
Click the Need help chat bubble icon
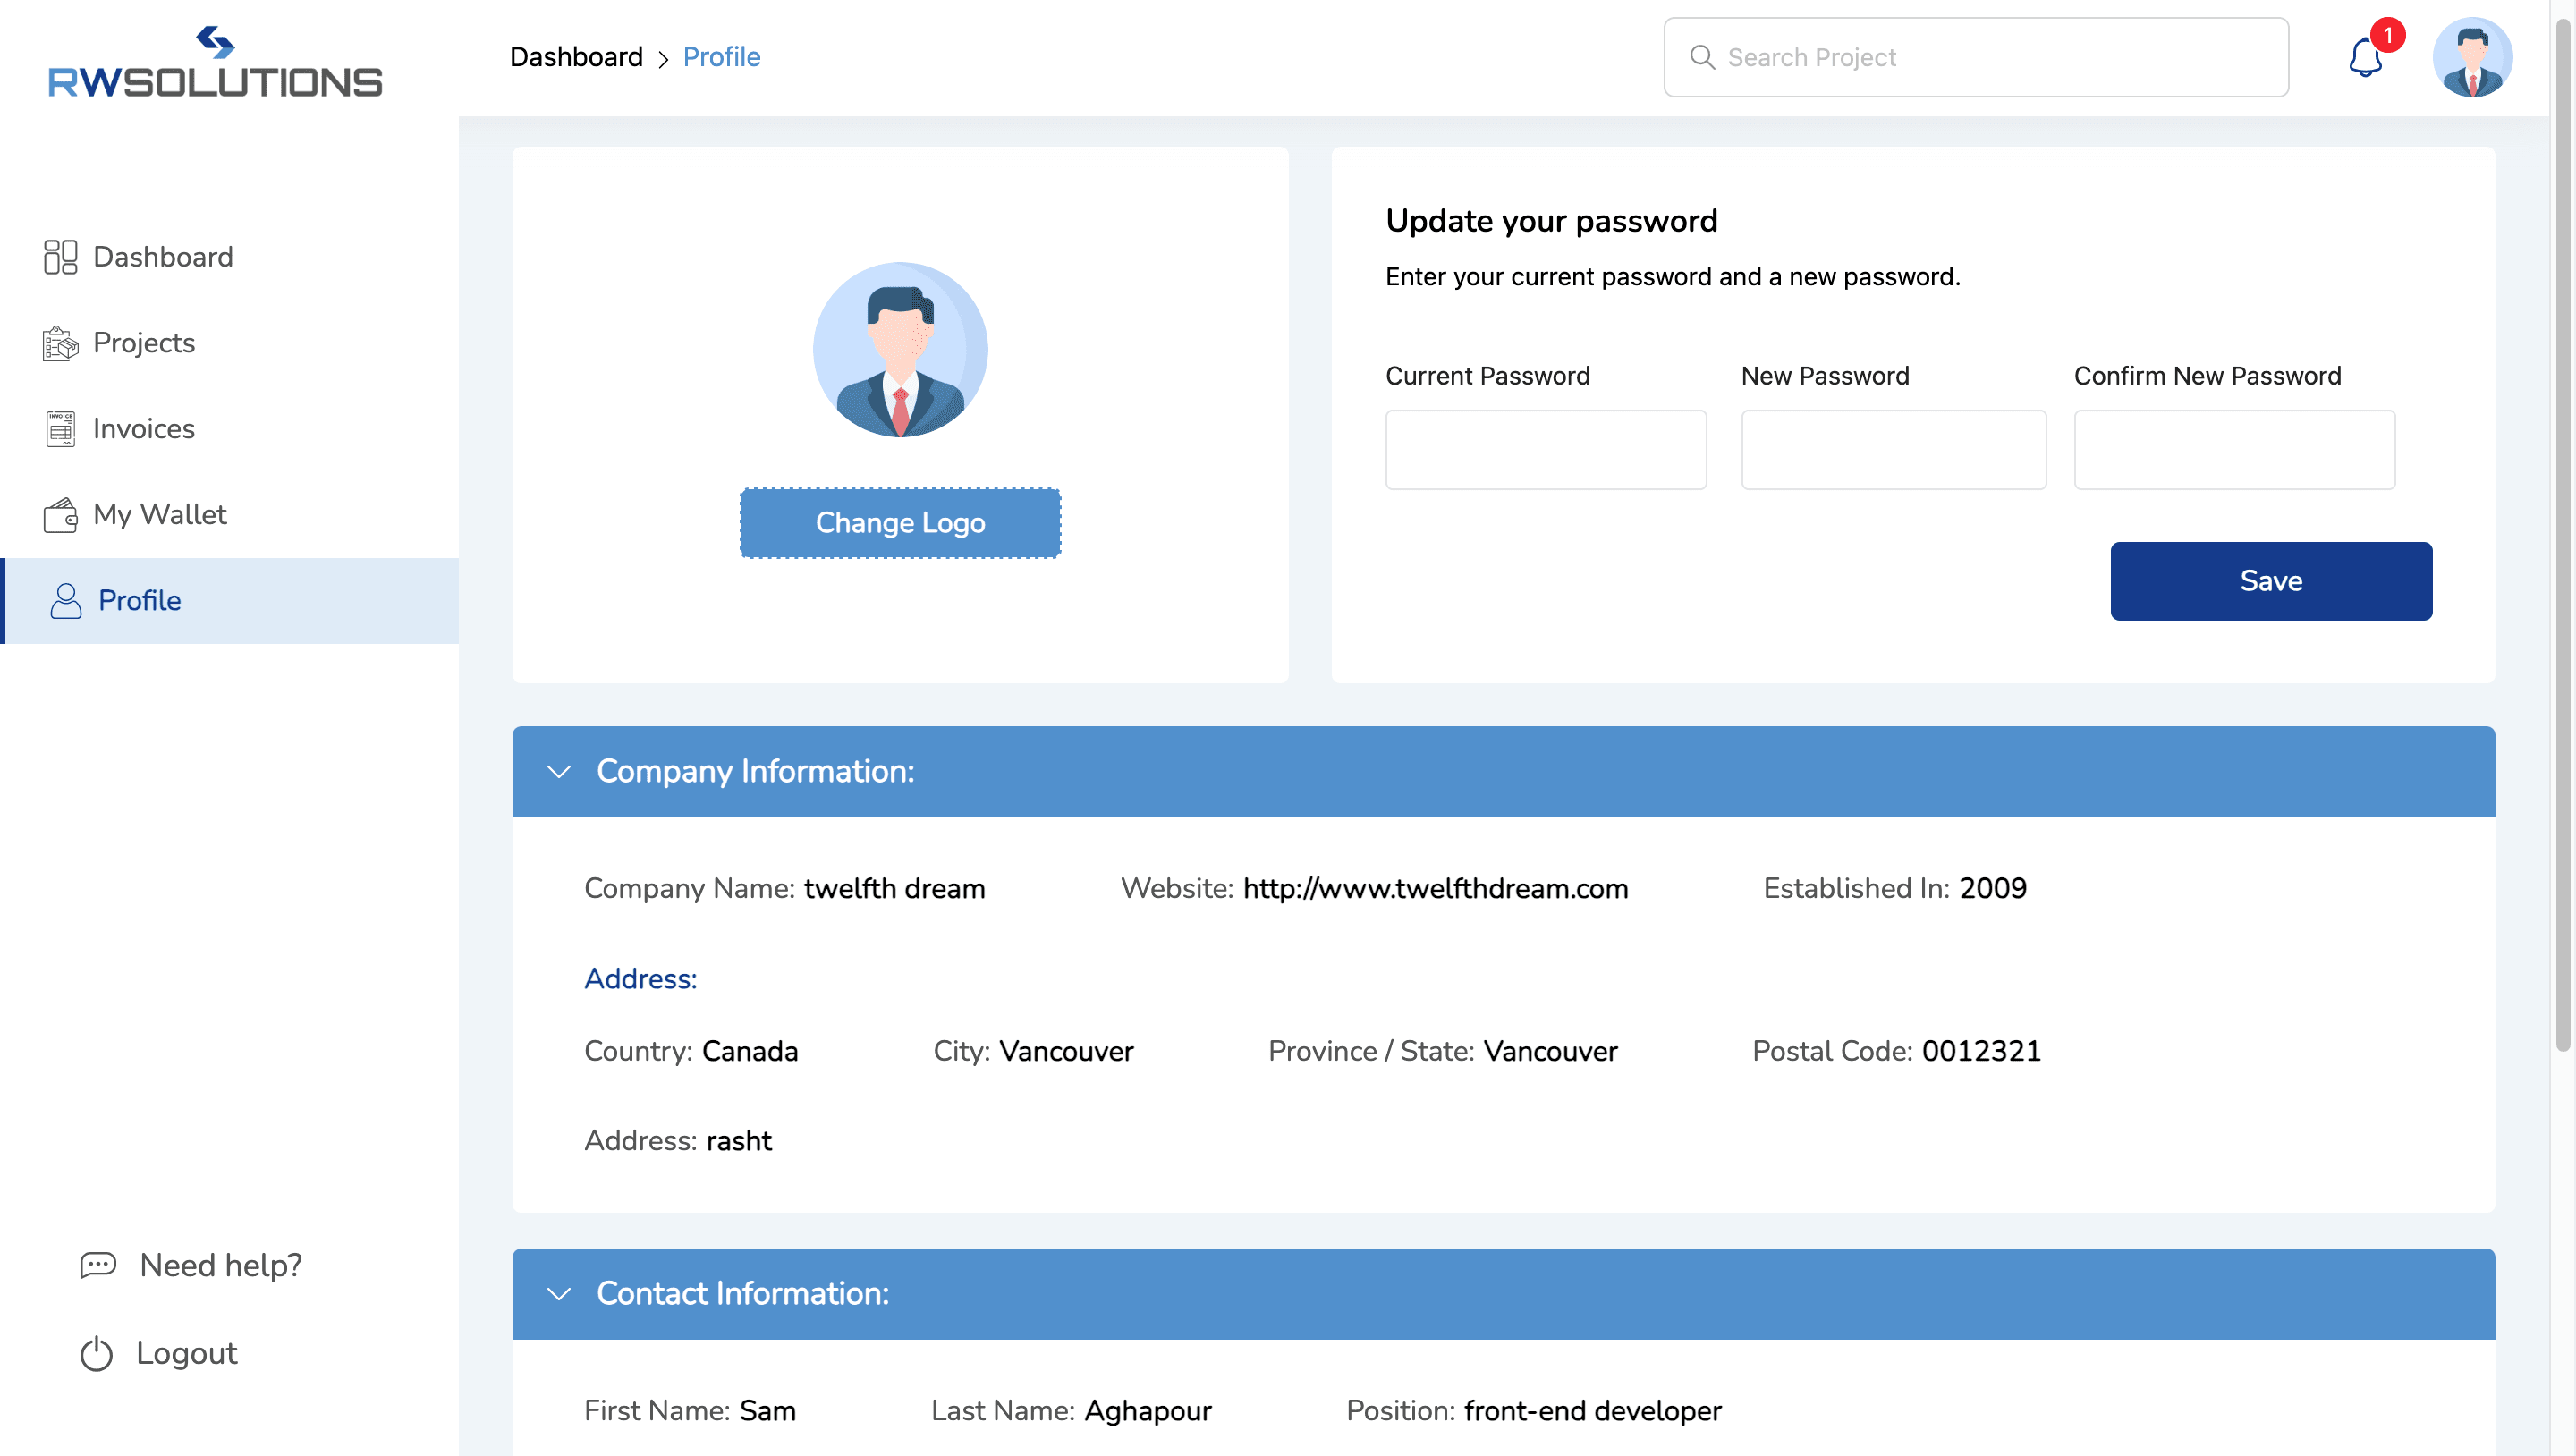coord(98,1266)
